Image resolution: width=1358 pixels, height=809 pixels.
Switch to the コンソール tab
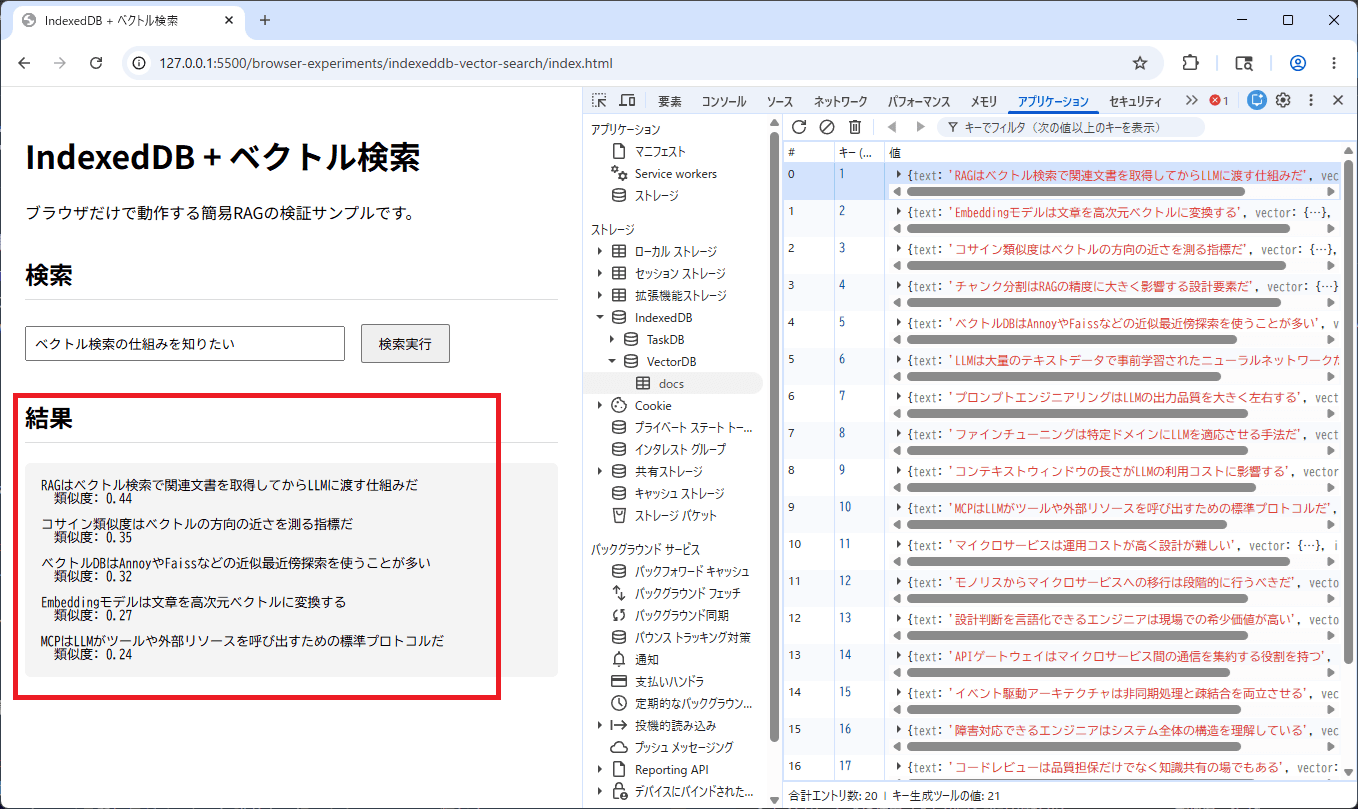pos(724,101)
